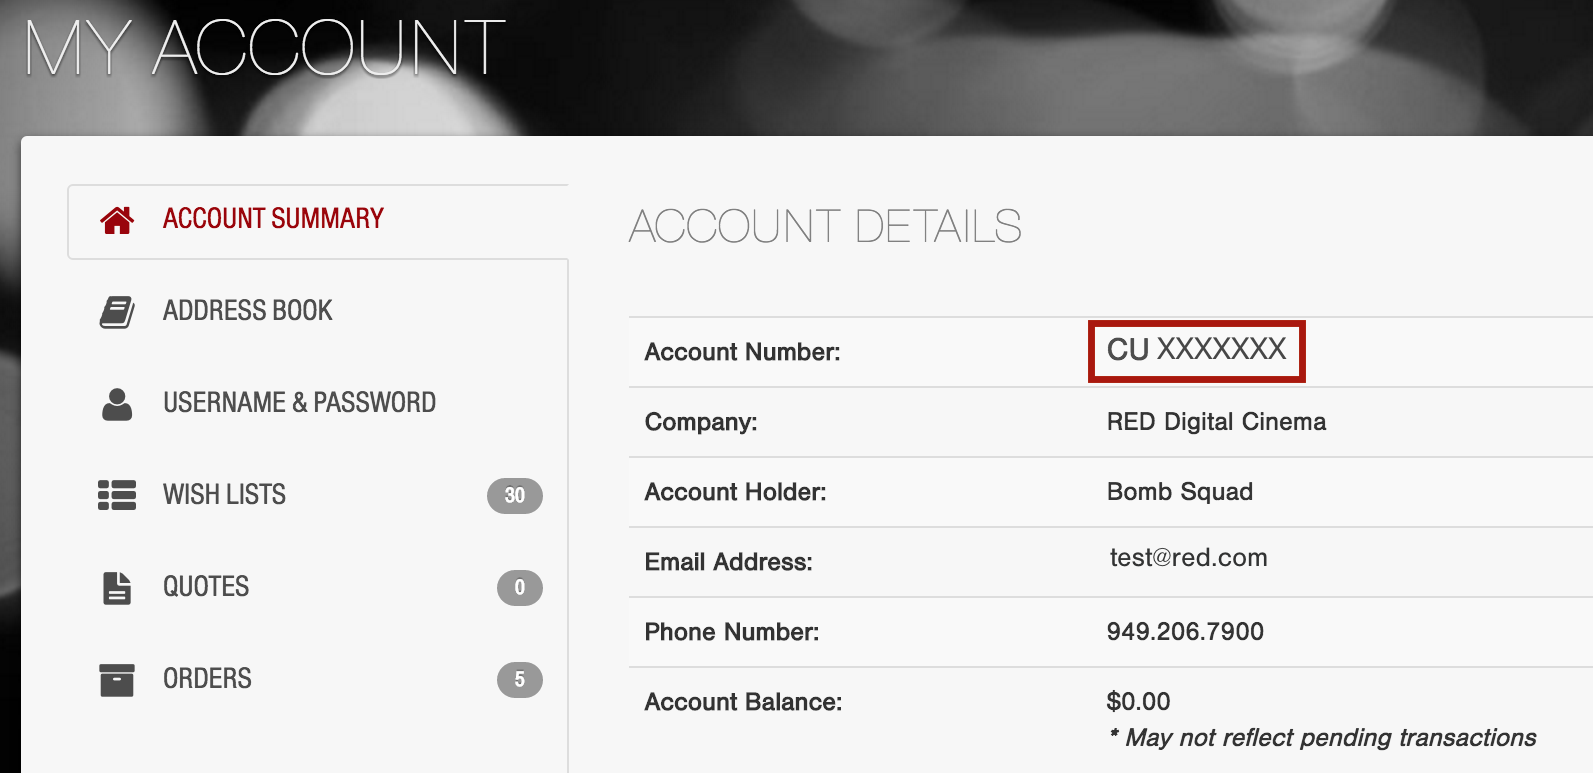Click the My Account page heading

click(x=265, y=48)
